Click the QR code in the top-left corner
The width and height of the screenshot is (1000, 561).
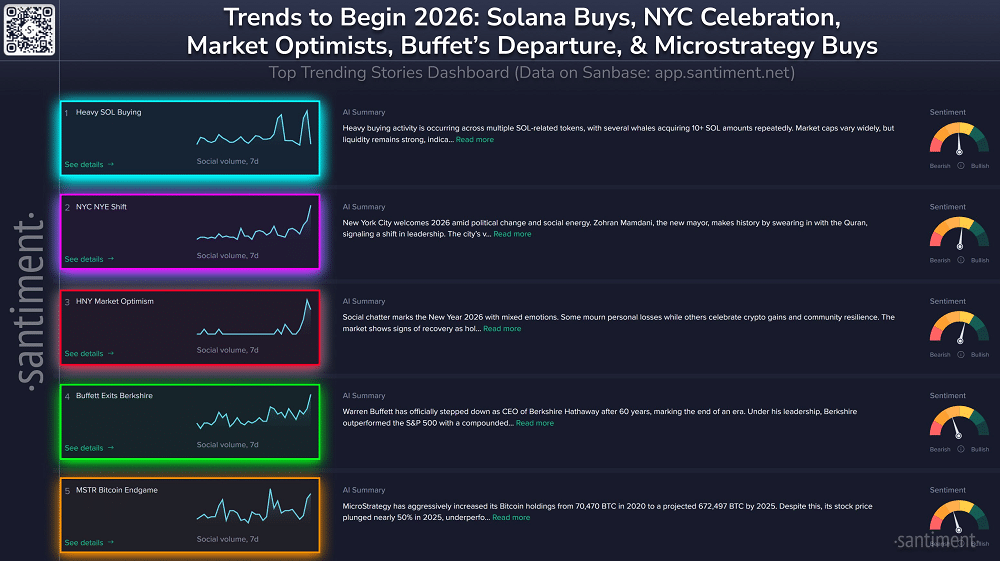[x=30, y=29]
